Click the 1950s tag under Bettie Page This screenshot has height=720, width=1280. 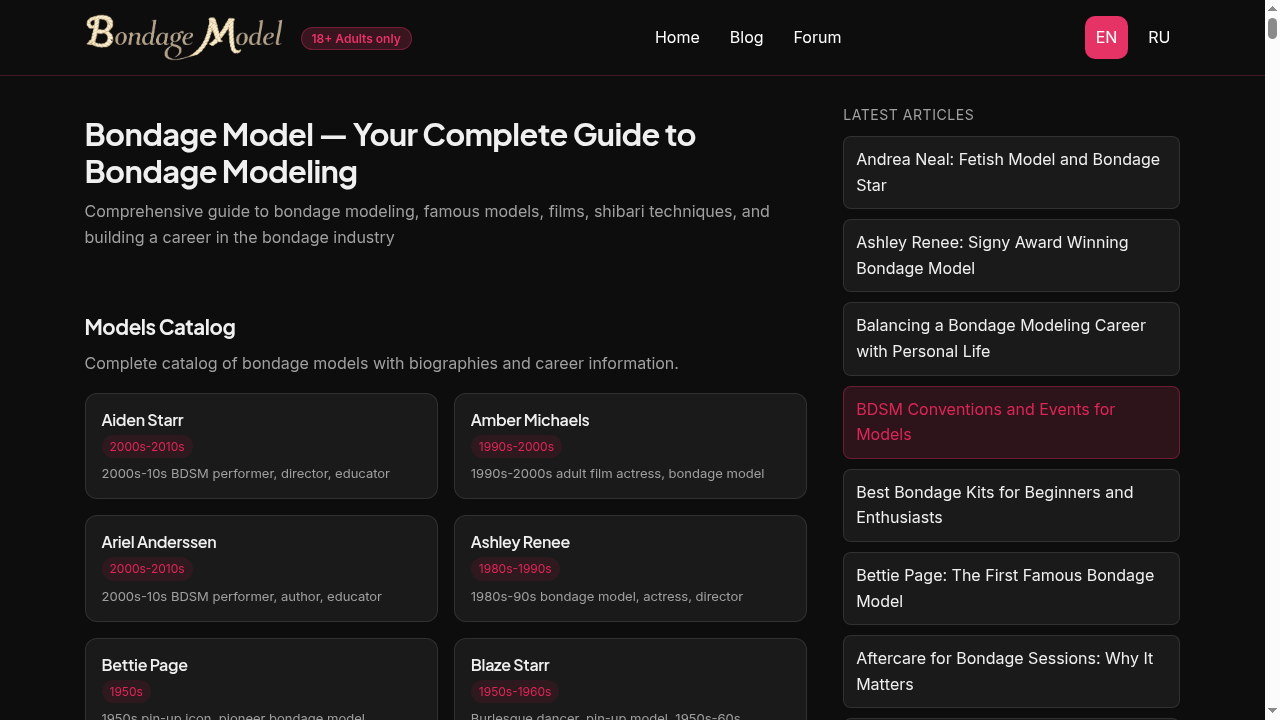126,691
